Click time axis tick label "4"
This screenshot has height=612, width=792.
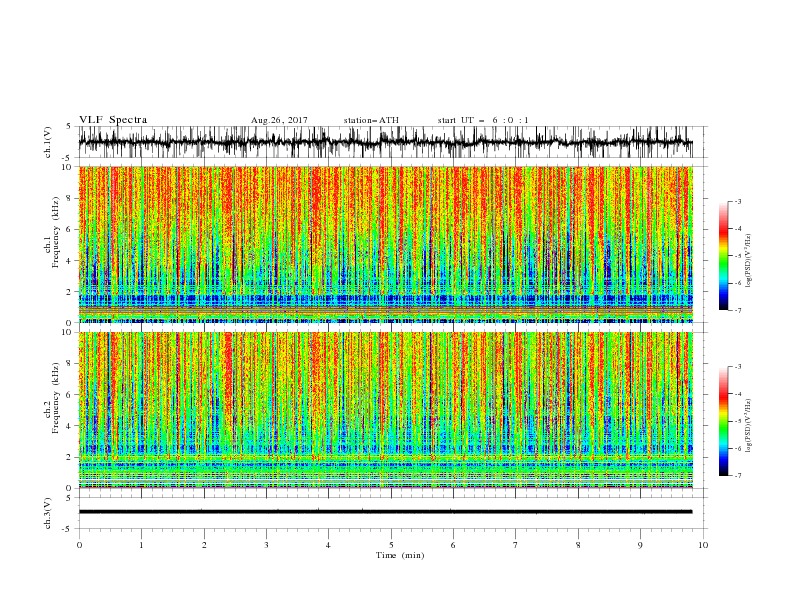tap(329, 545)
